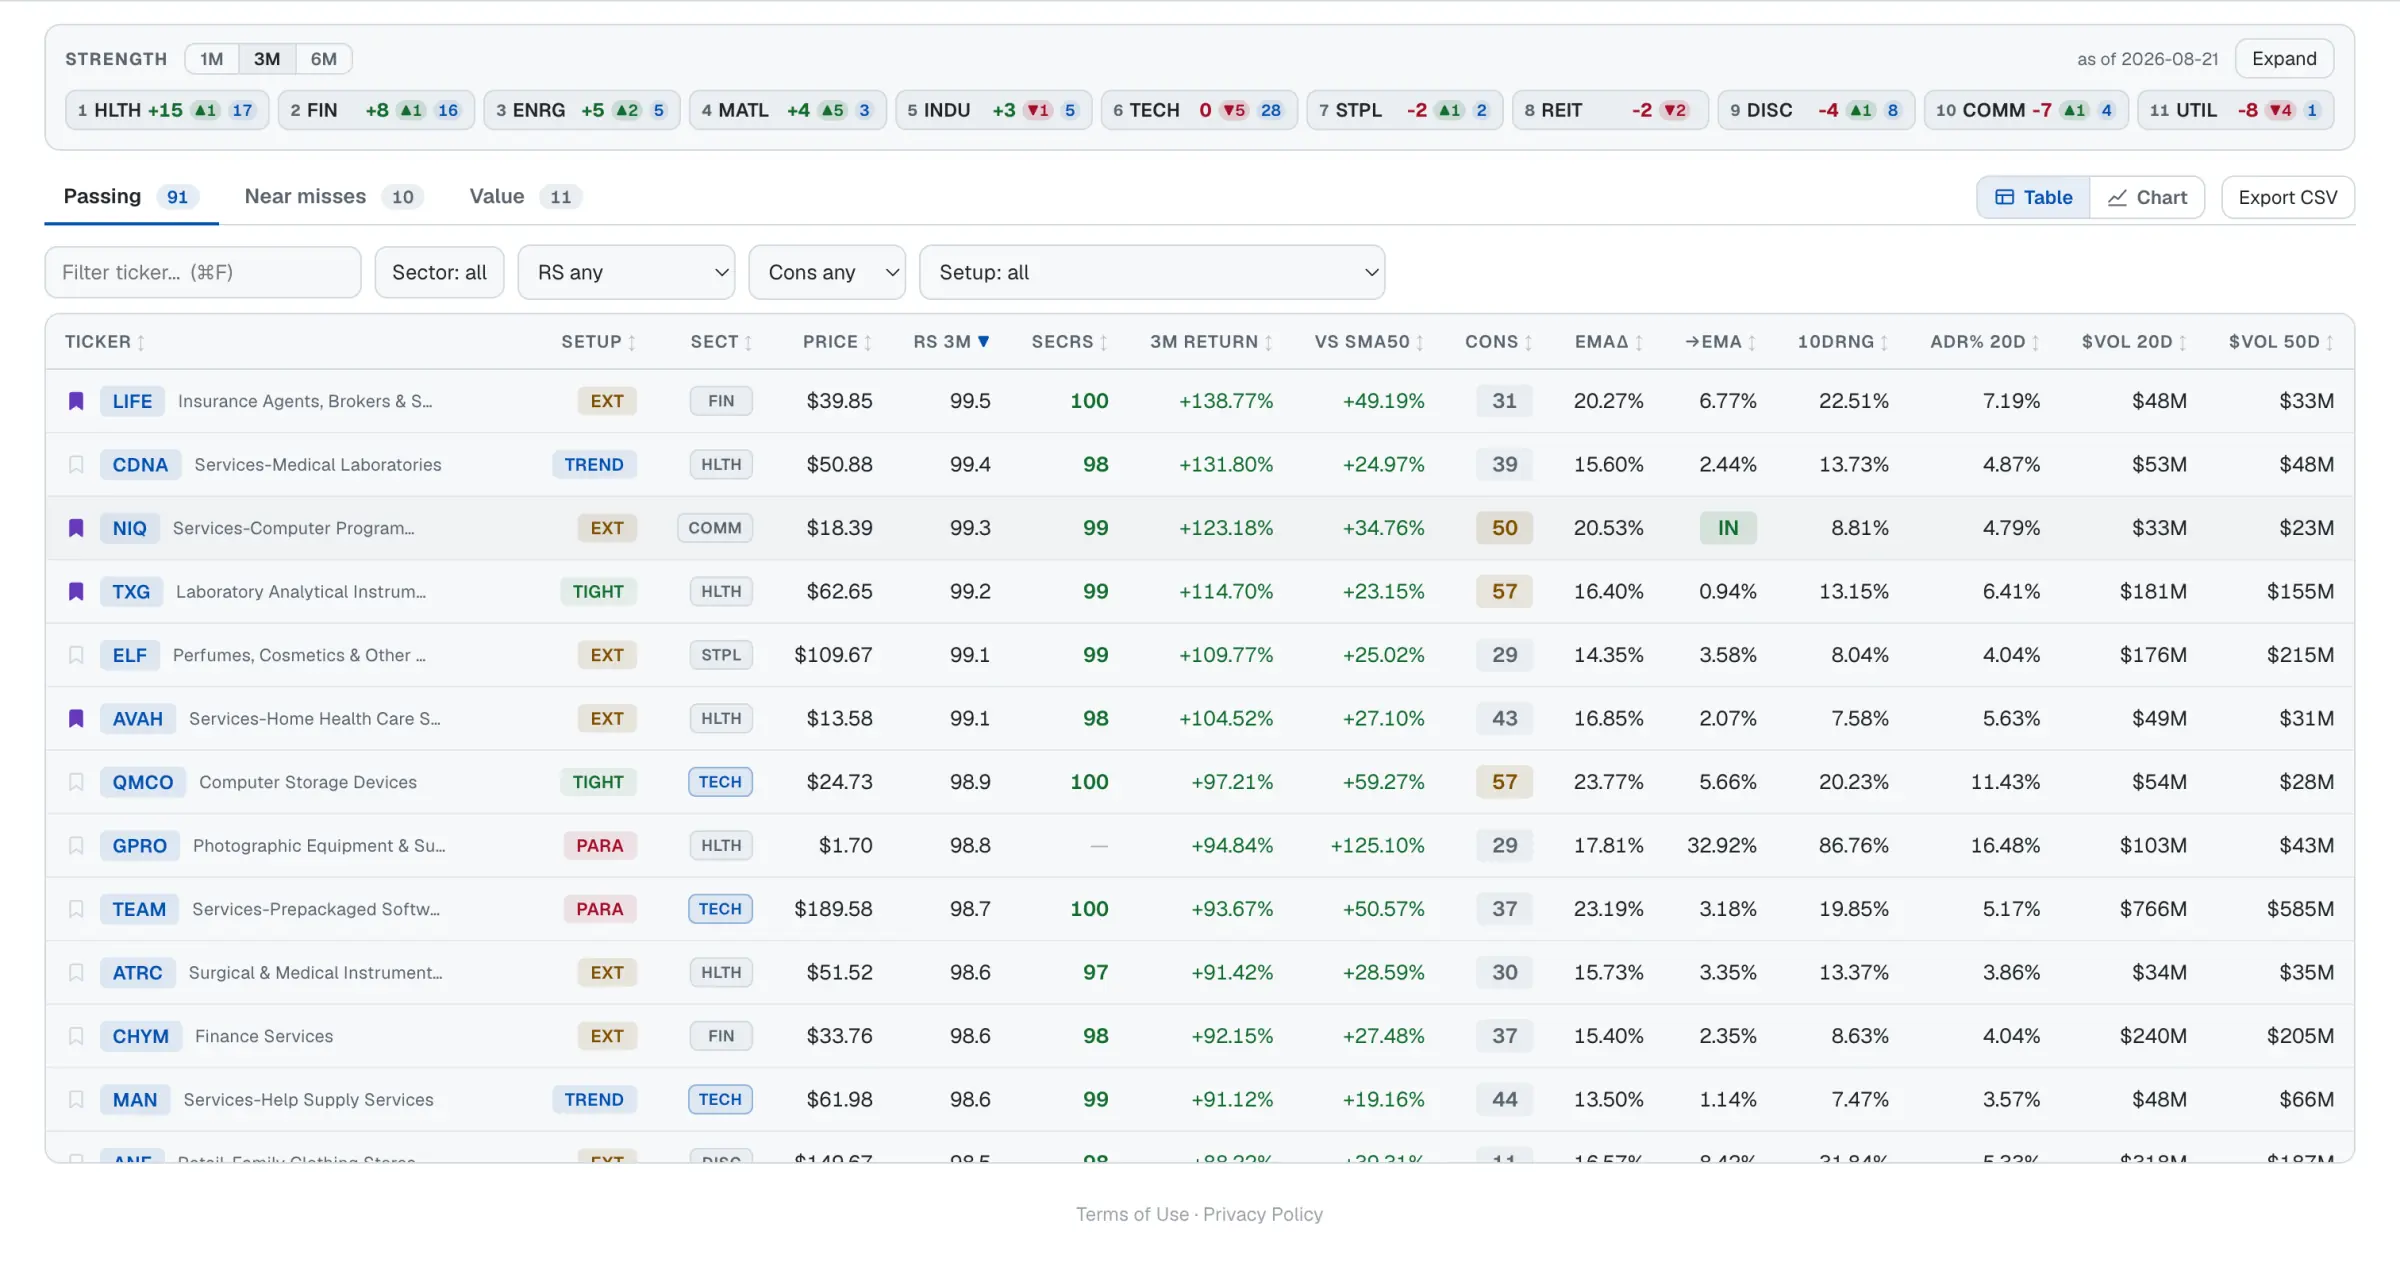Image resolution: width=2400 pixels, height=1274 pixels.
Task: Open Terms of Use link
Action: click(x=1132, y=1214)
